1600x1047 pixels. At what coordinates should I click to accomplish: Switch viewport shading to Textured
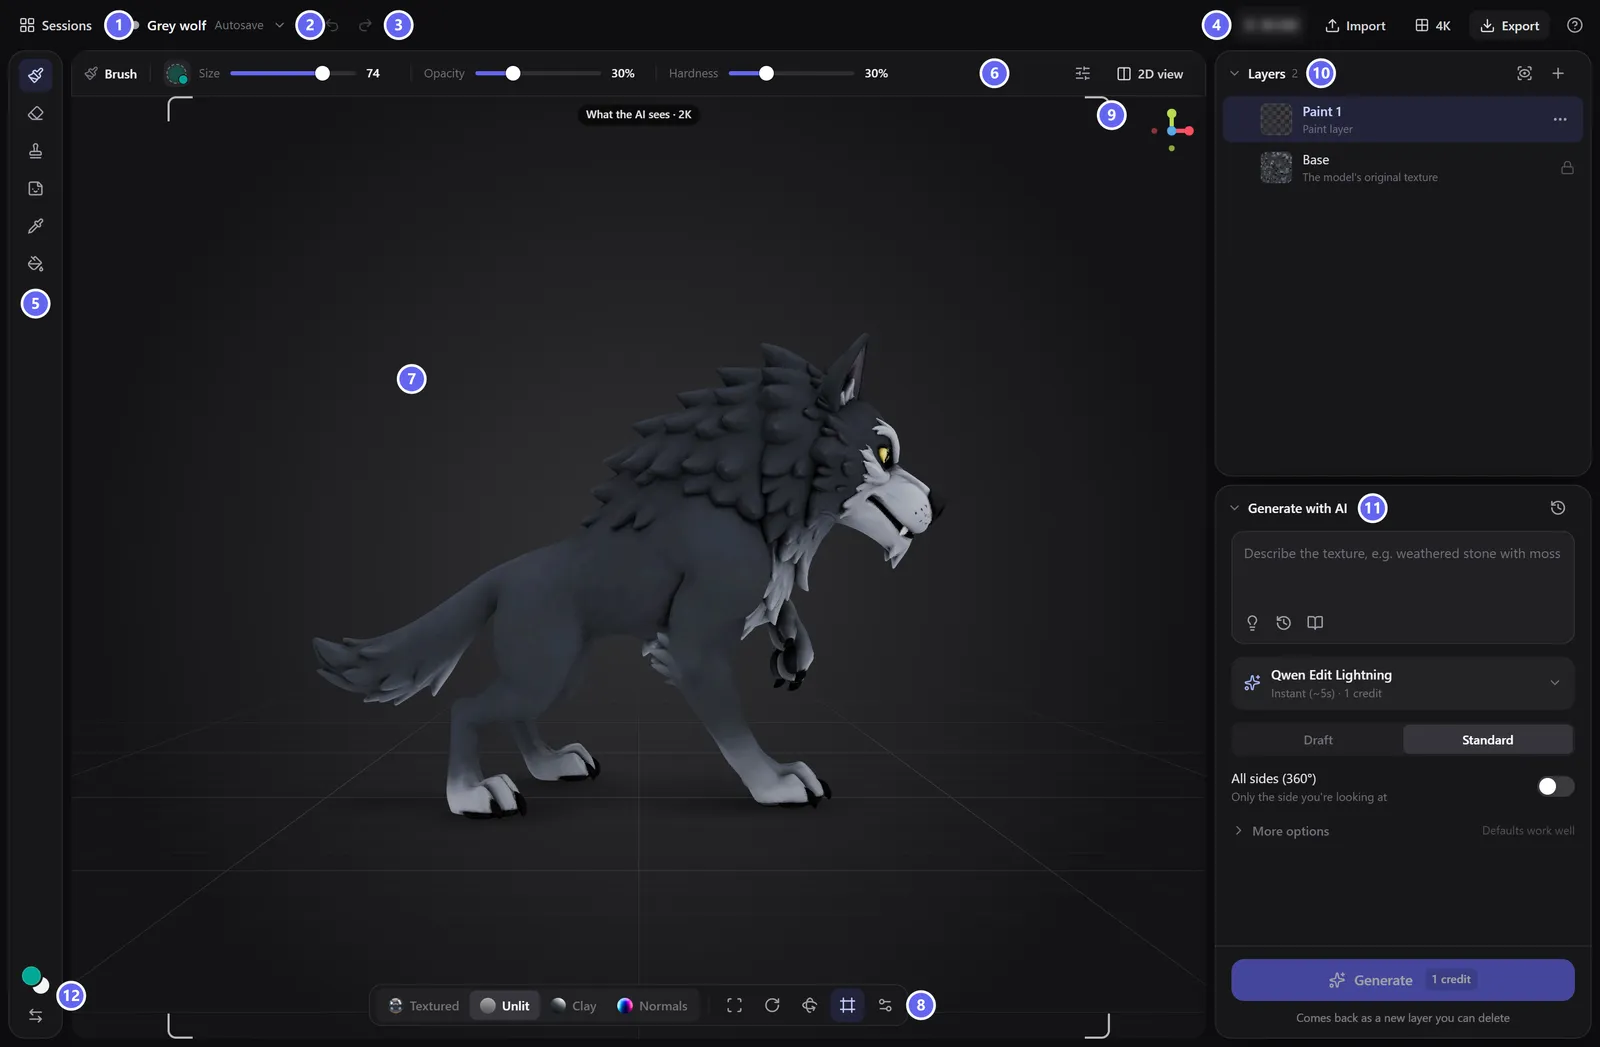[x=424, y=1005]
